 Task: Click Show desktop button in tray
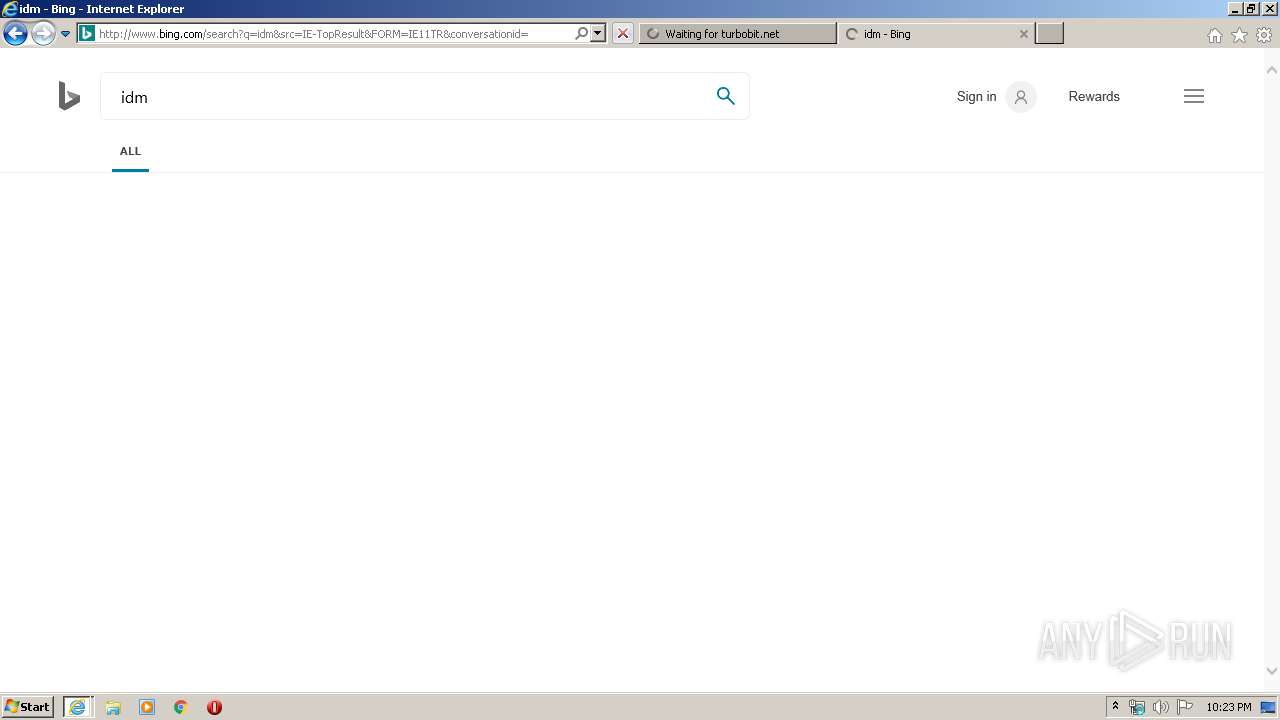tap(1269, 707)
